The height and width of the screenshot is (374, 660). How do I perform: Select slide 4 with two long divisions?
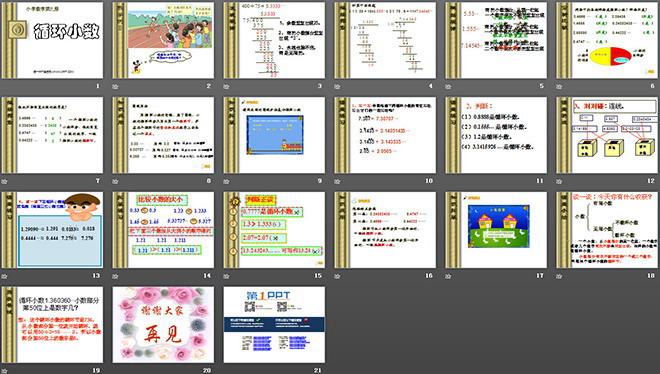click(x=385, y=40)
